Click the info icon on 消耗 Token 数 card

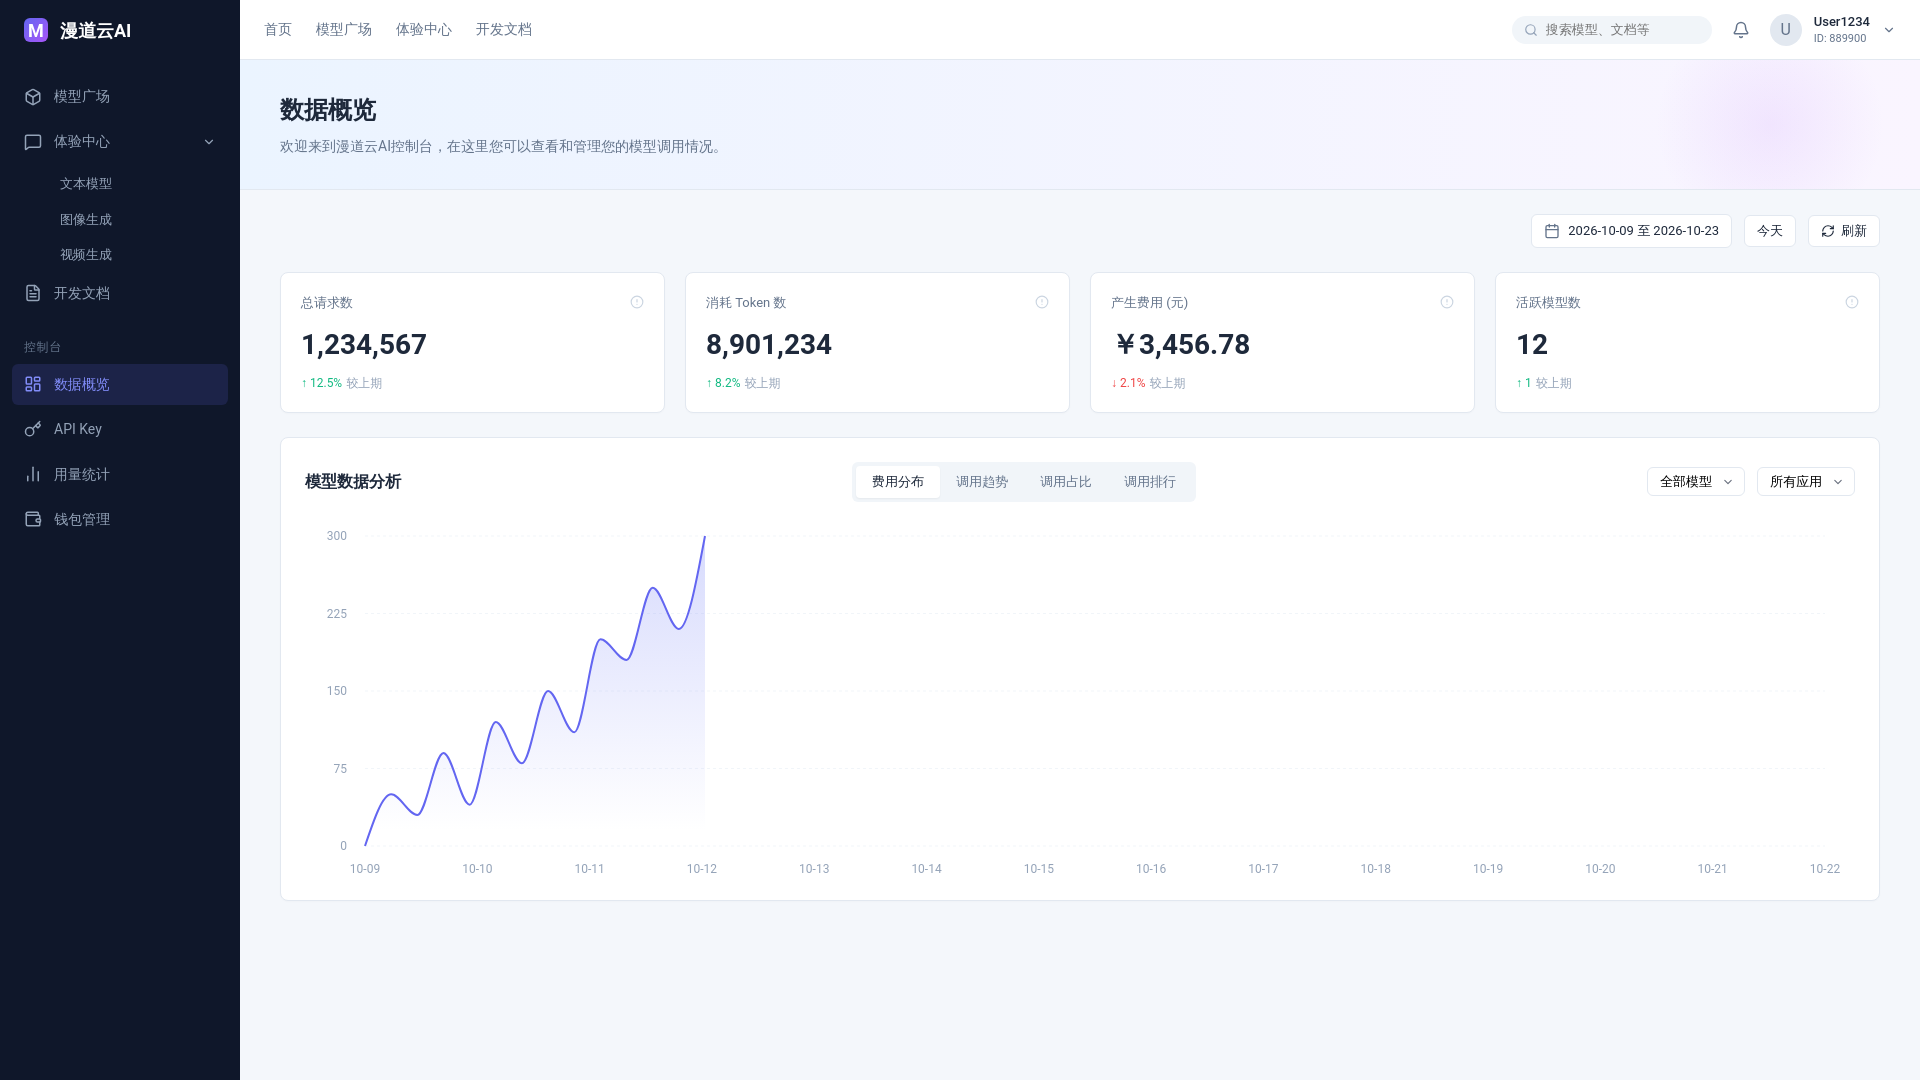[x=1042, y=302]
